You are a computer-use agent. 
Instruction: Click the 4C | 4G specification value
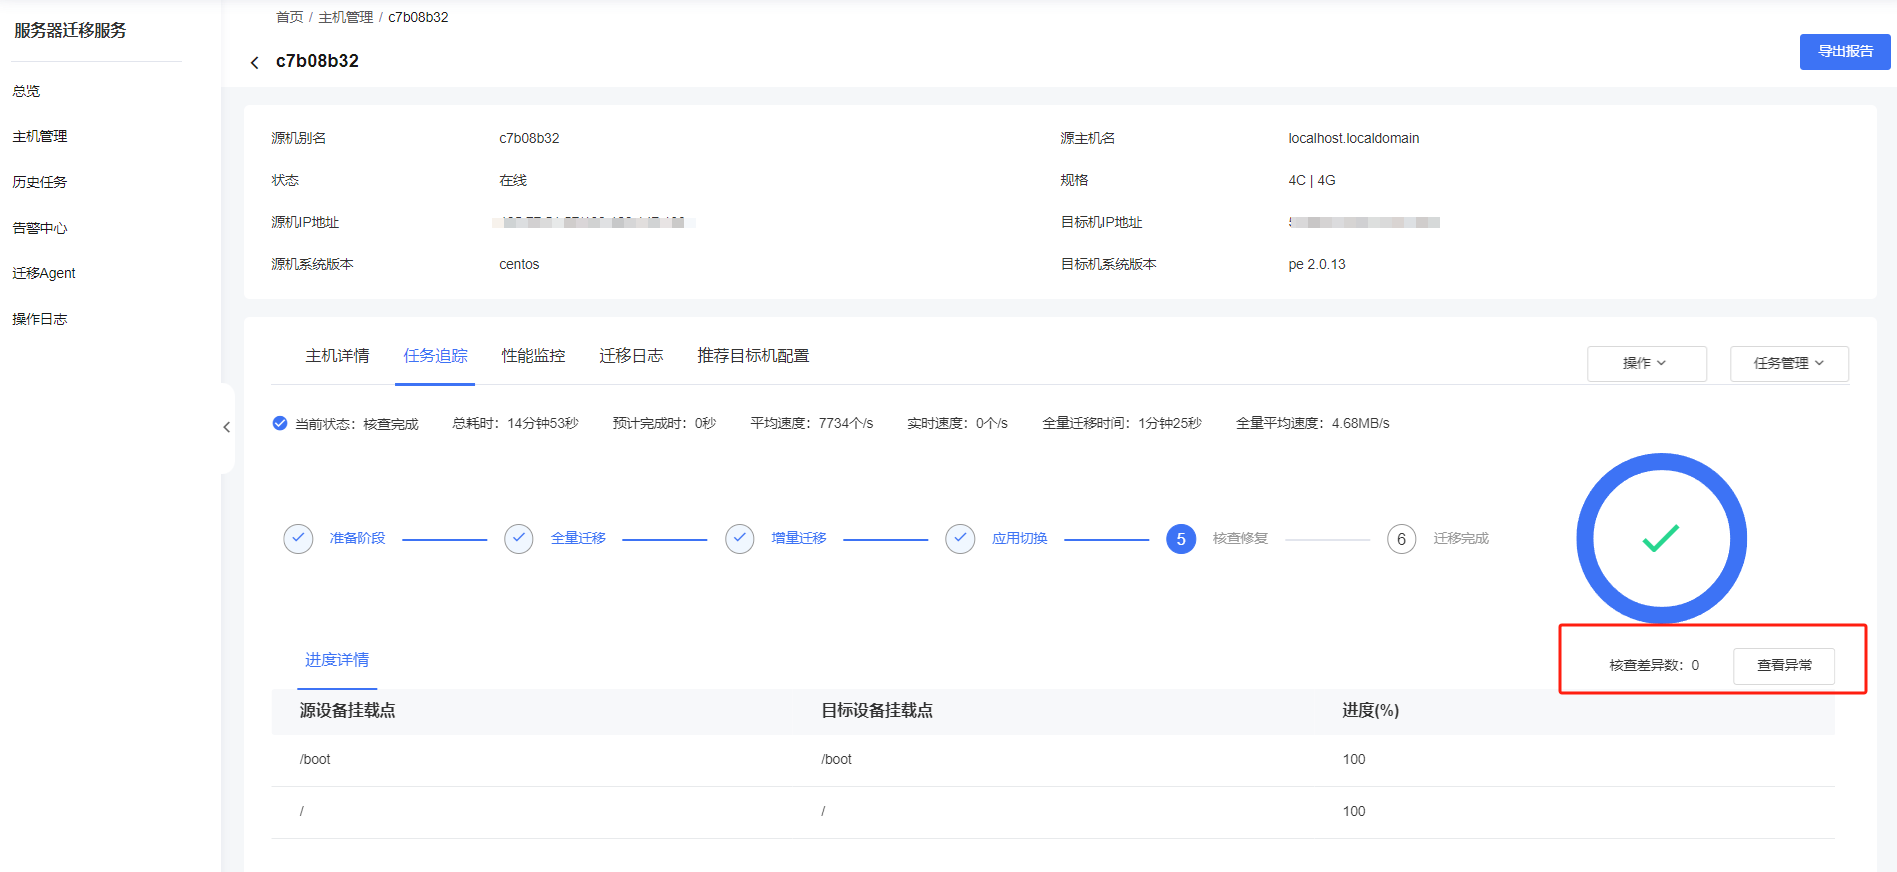(1312, 180)
